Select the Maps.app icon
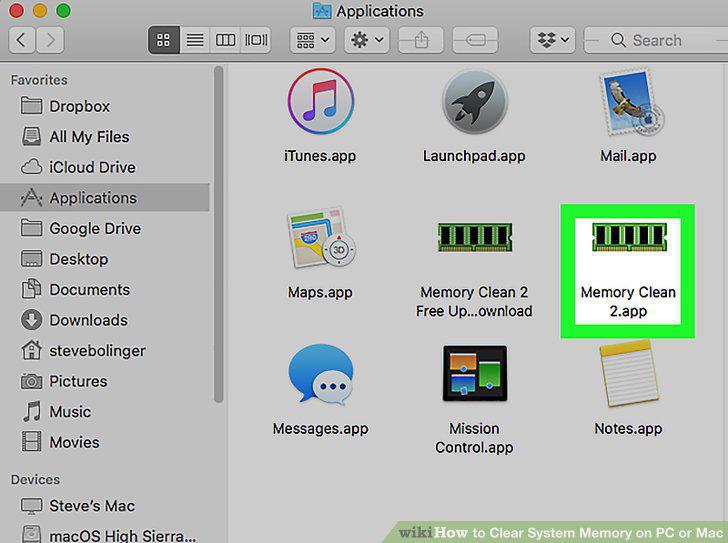Screen dimensions: 728x543 (321, 237)
